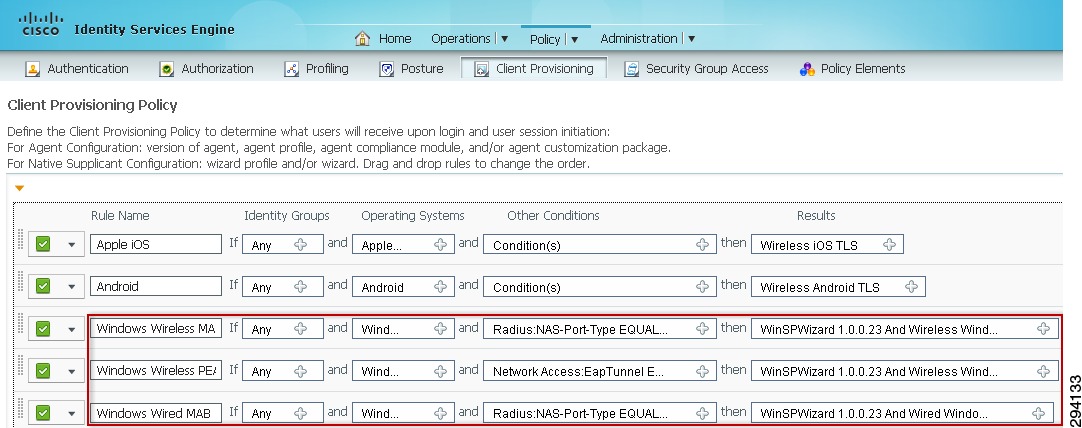Viewport: 1082px width, 428px height.
Task: Click Network Access:EapTunnel condition text
Action: [x=578, y=371]
